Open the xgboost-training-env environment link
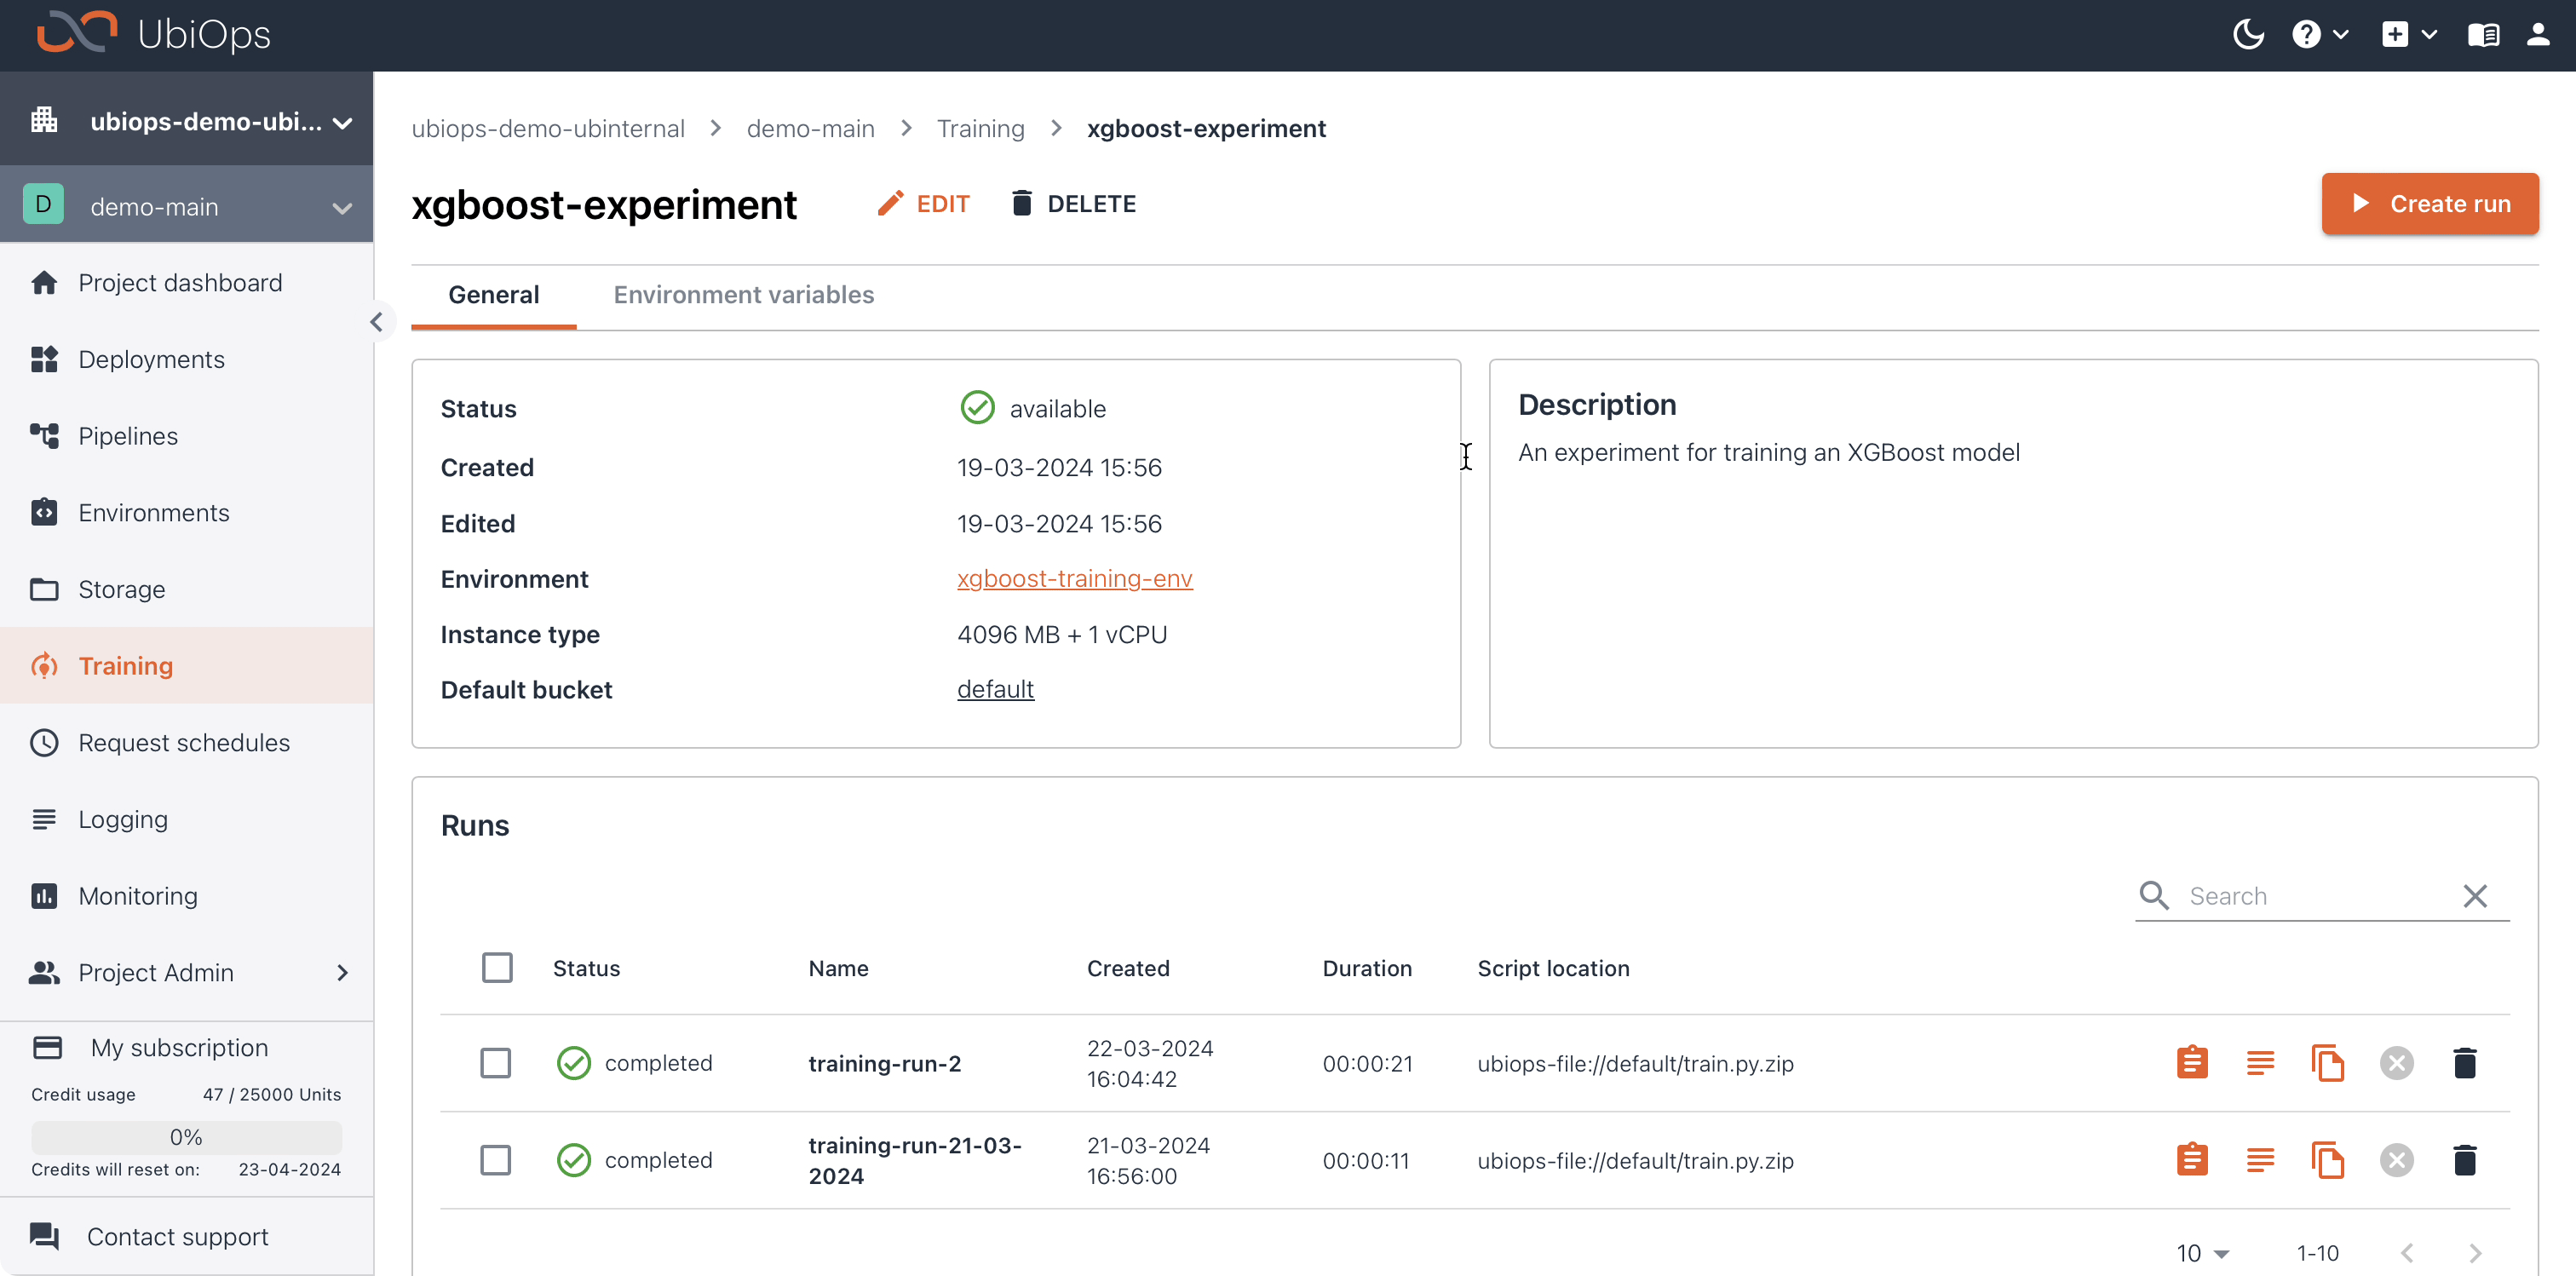The height and width of the screenshot is (1276, 2576). [x=1074, y=577]
